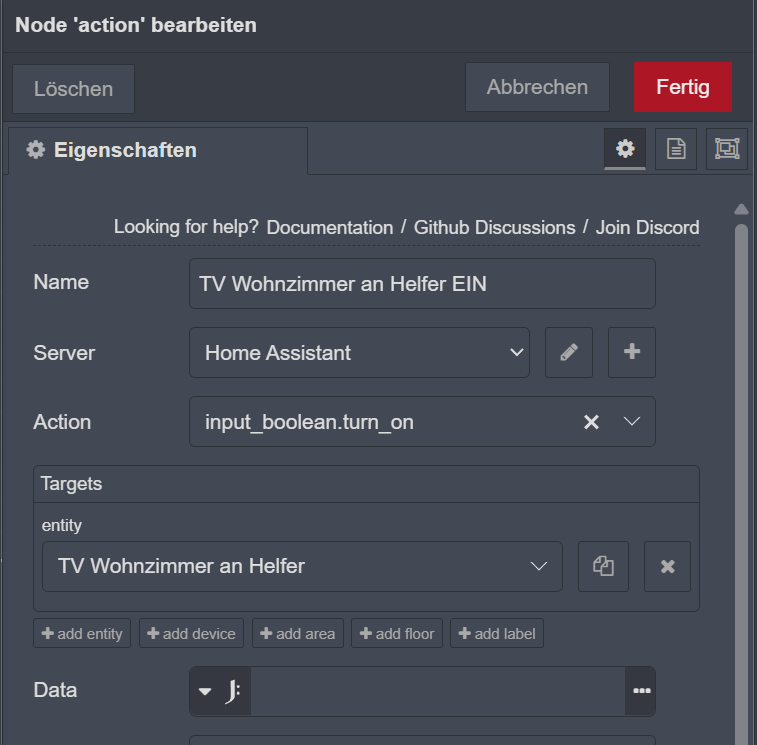The height and width of the screenshot is (745, 757).
Task: Remove the TV Wohnzimmer an Helfer entity
Action: tap(667, 566)
